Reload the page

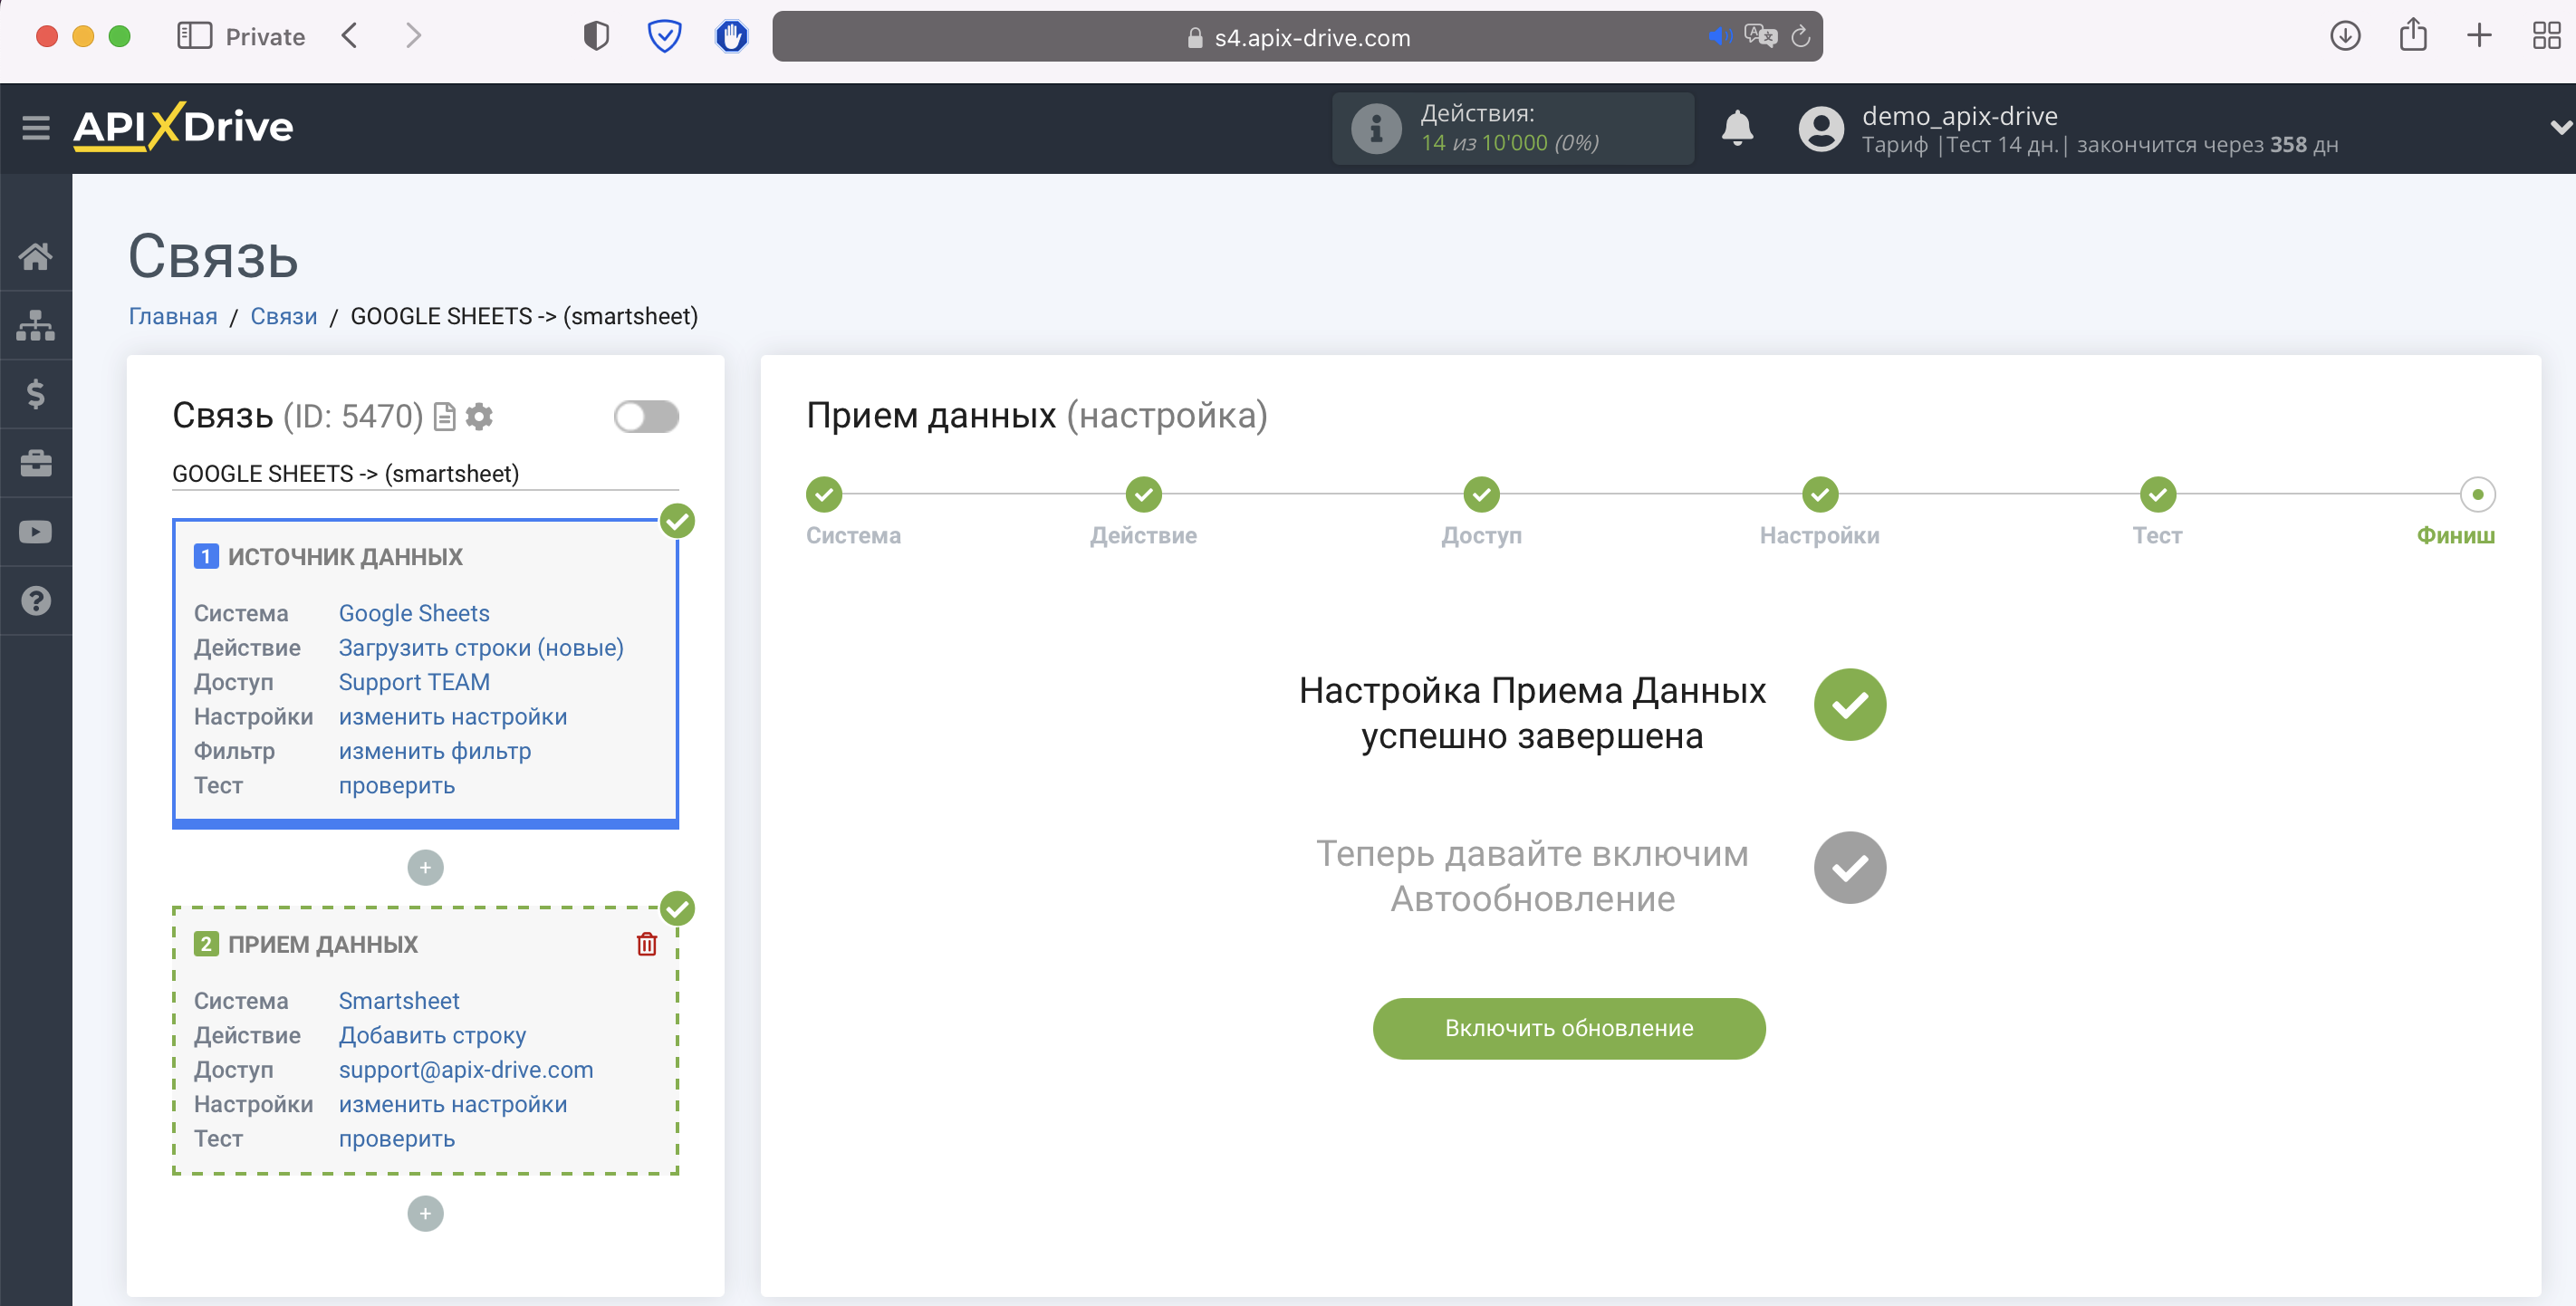point(1801,36)
